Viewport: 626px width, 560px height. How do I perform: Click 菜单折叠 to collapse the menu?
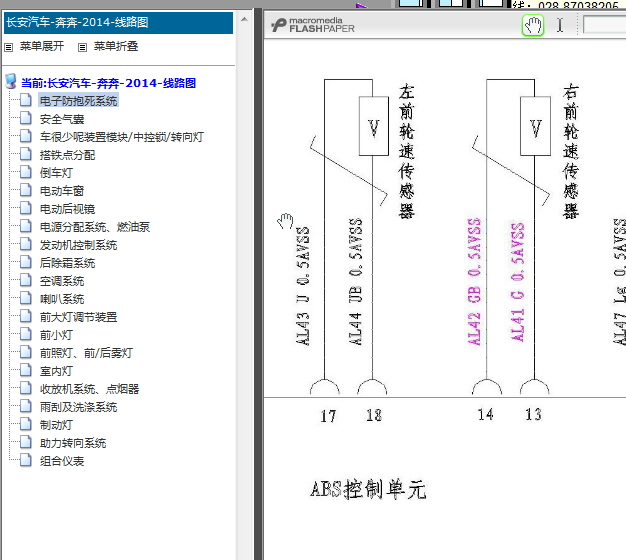tap(116, 46)
